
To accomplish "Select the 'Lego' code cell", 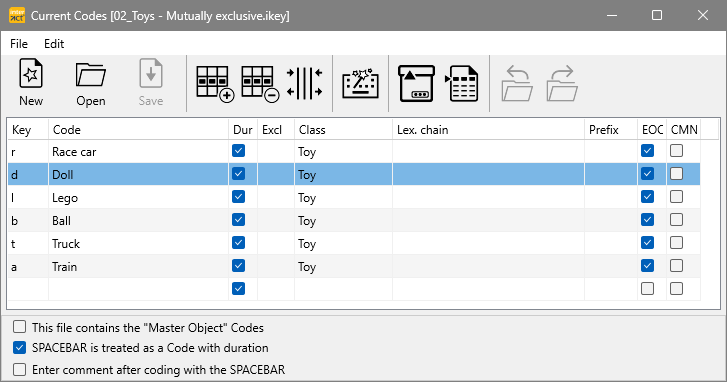I will pyautogui.click(x=139, y=197).
